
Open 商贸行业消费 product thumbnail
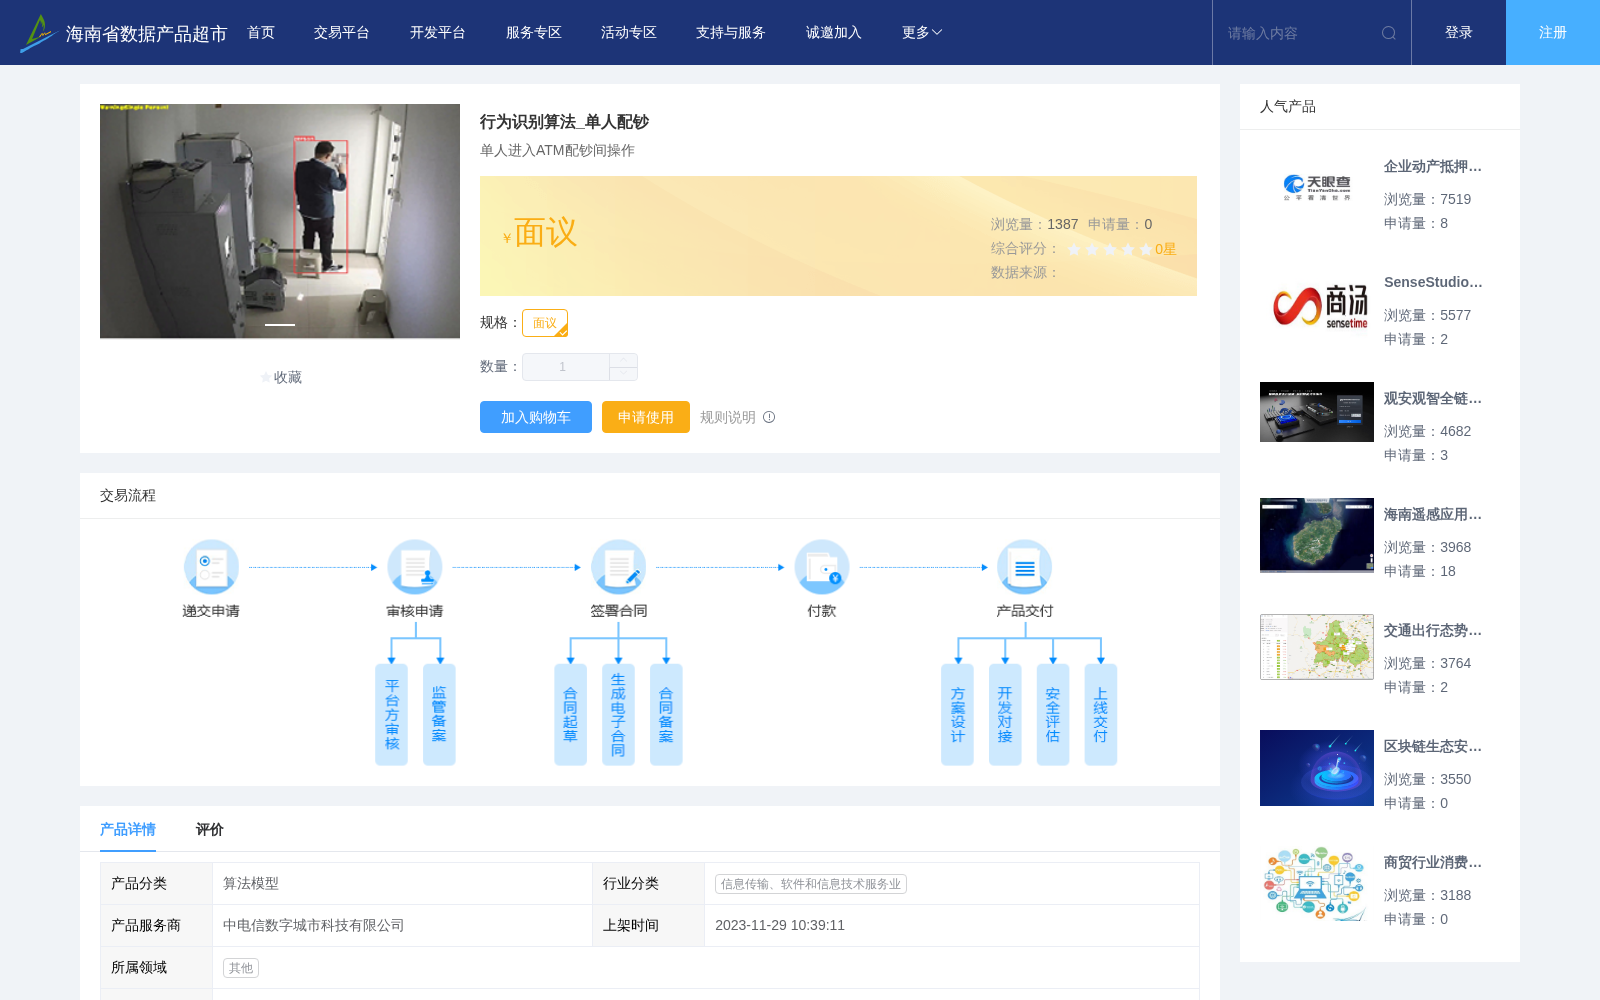pyautogui.click(x=1317, y=884)
